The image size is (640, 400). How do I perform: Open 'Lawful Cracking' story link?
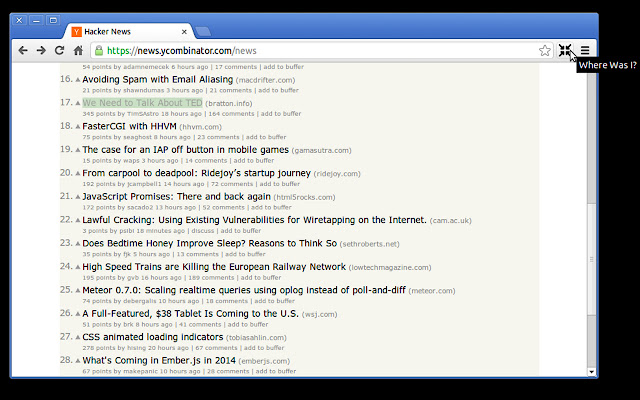point(254,220)
